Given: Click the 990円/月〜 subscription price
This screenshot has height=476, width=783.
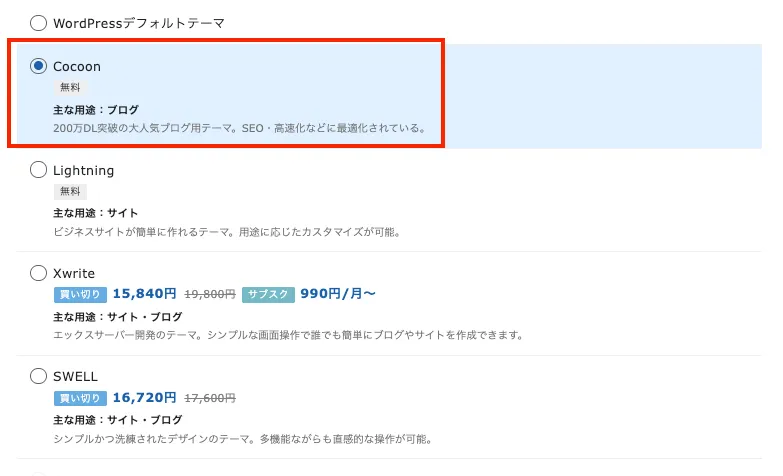Looking at the screenshot, I should (x=338, y=294).
